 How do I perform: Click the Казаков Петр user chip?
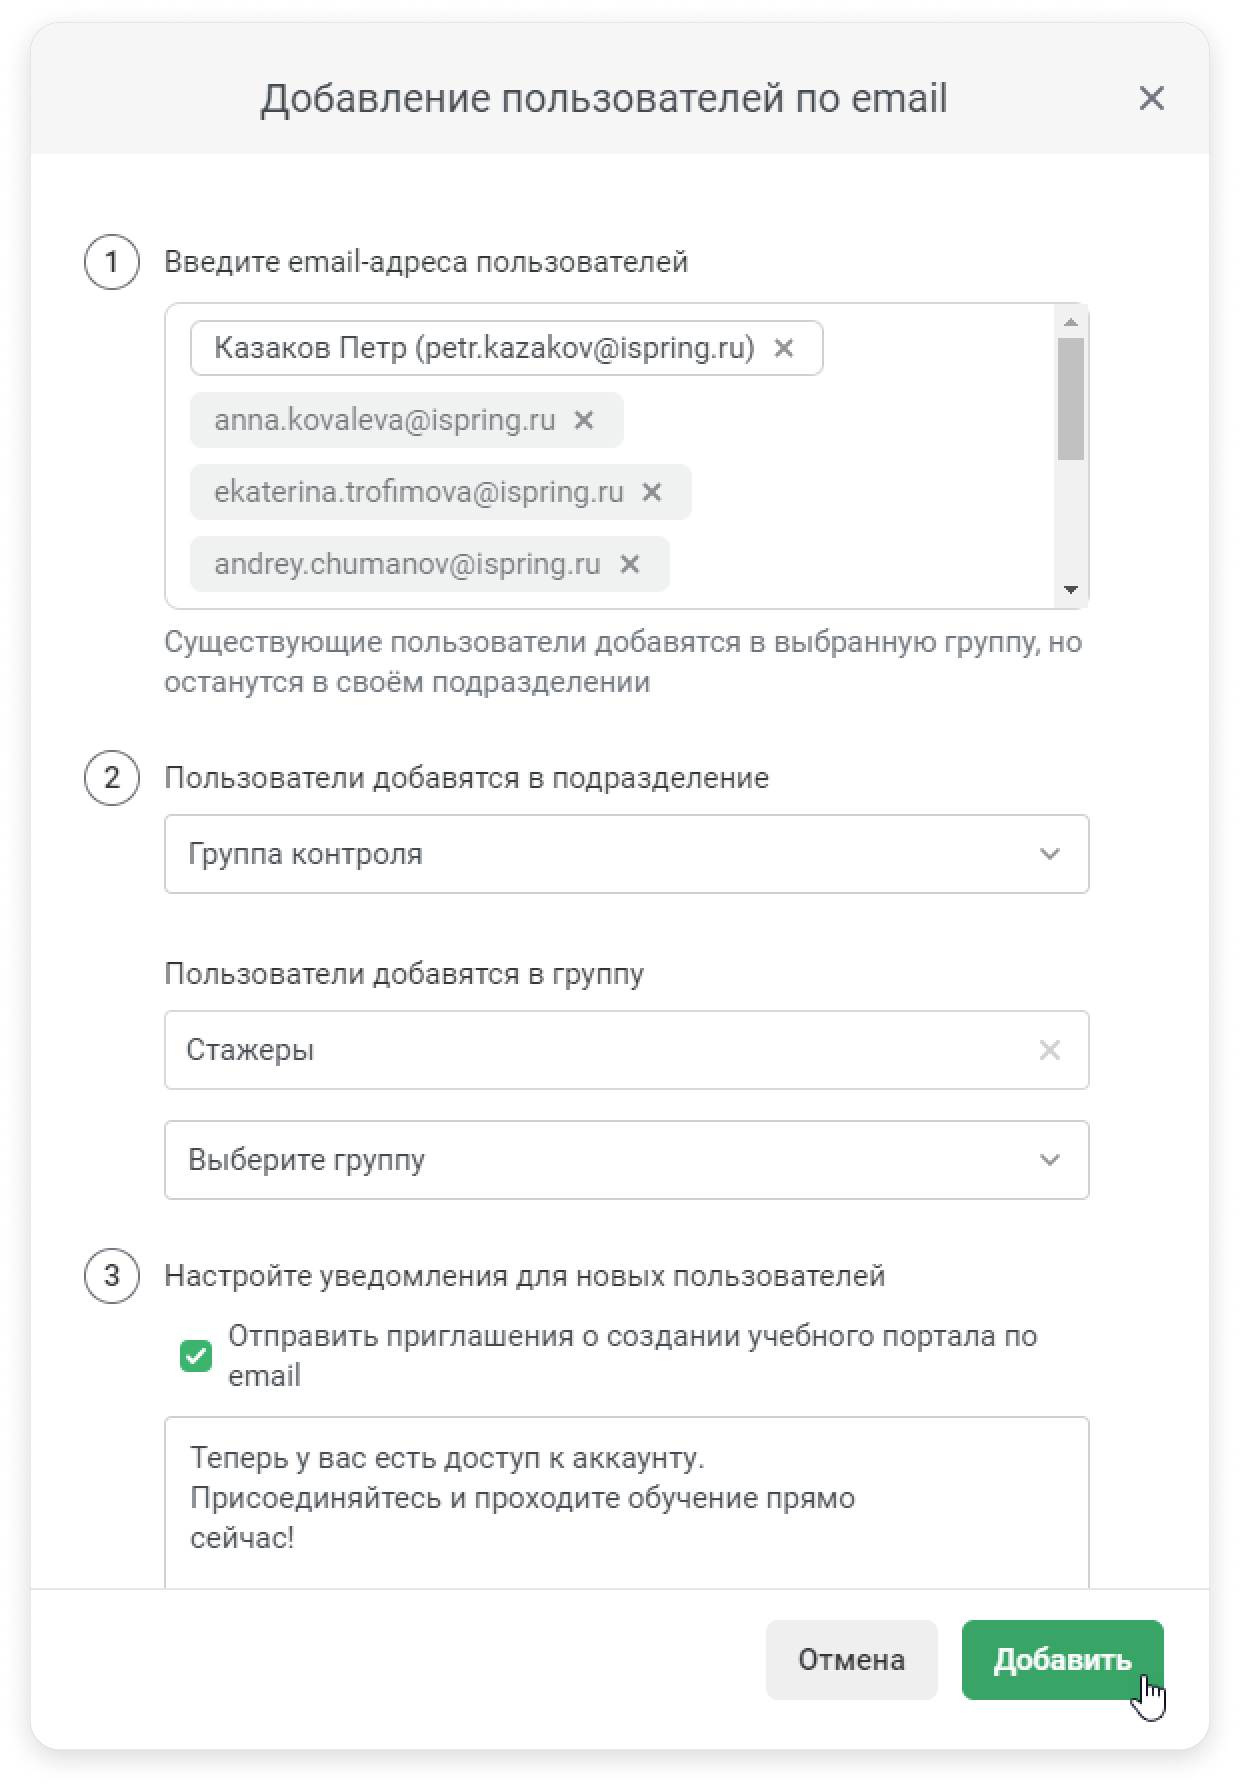(484, 348)
